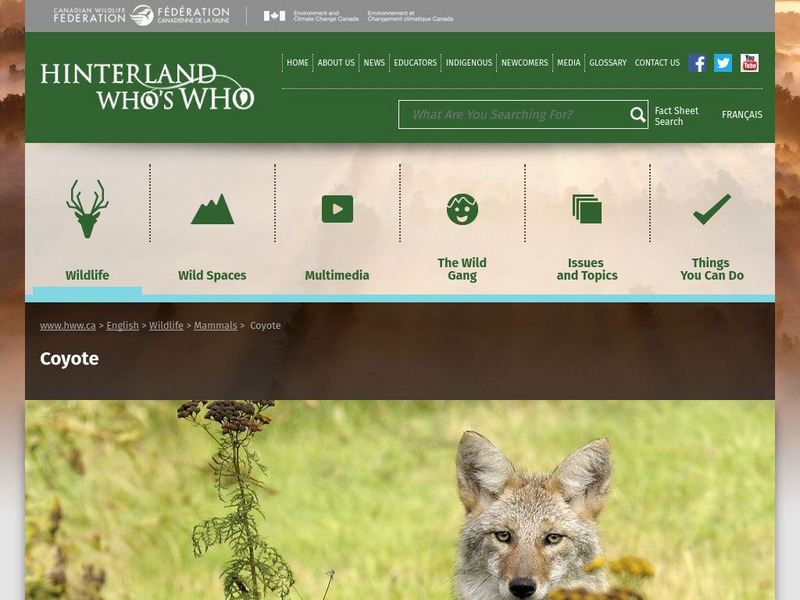Viewport: 800px width, 600px height.
Task: Click the Hinterland Who's Who logo
Action: click(x=147, y=87)
